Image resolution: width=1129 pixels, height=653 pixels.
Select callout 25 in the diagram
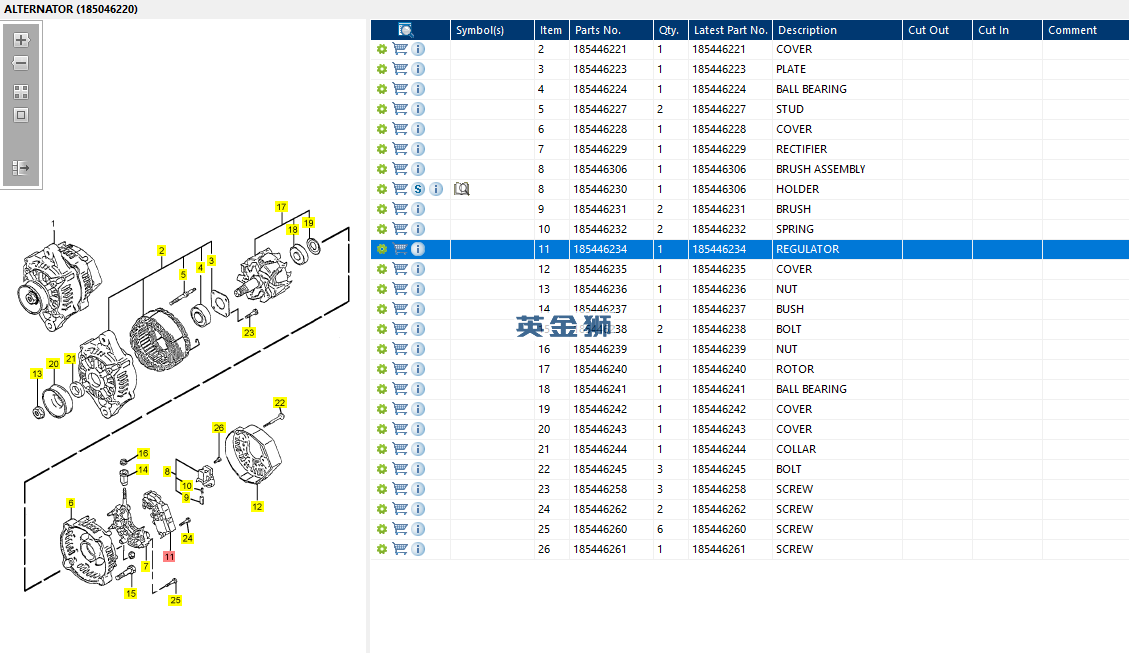click(x=176, y=600)
